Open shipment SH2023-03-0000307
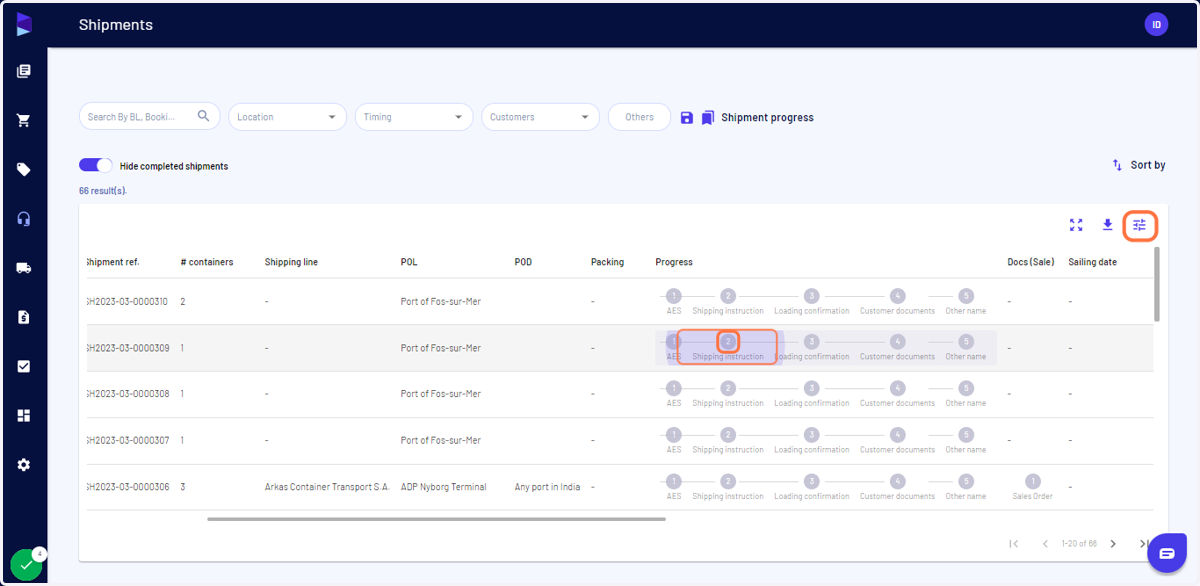The height and width of the screenshot is (586, 1200). tap(128, 440)
